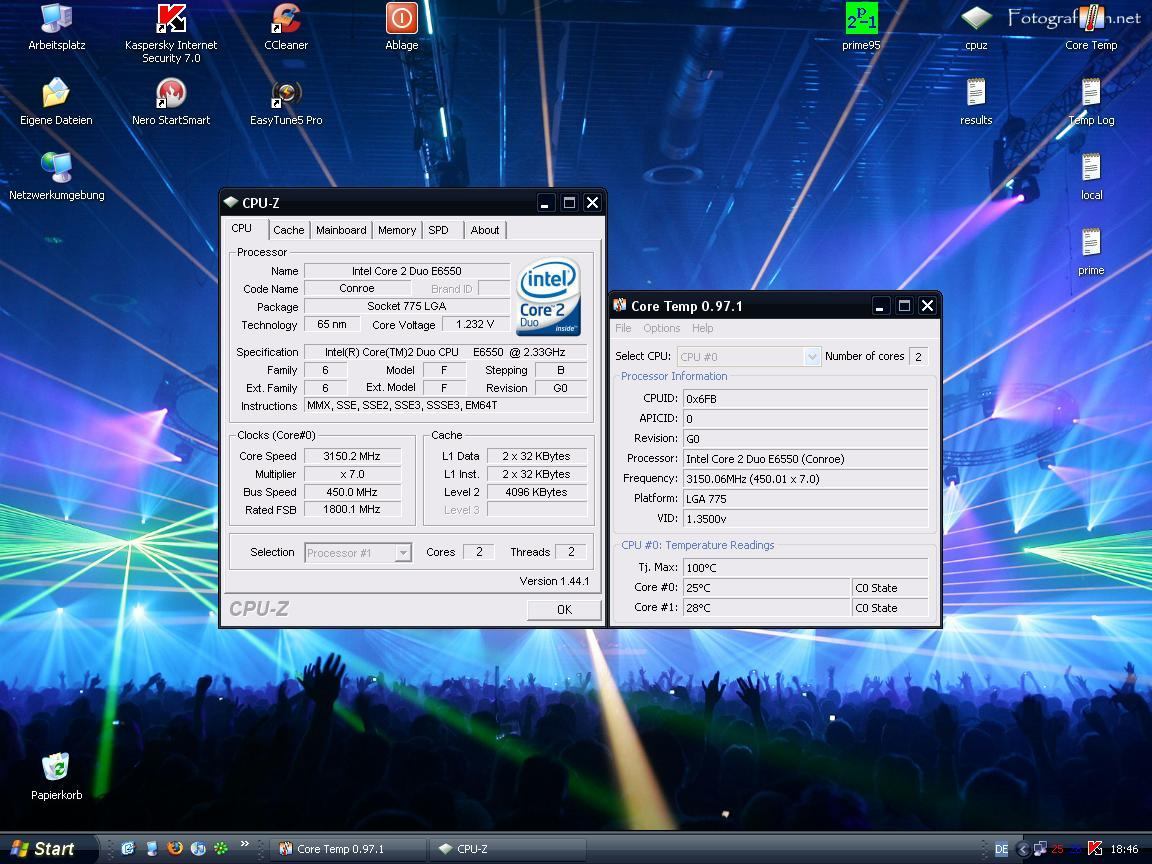Open the Options menu in Core Temp

pos(661,328)
